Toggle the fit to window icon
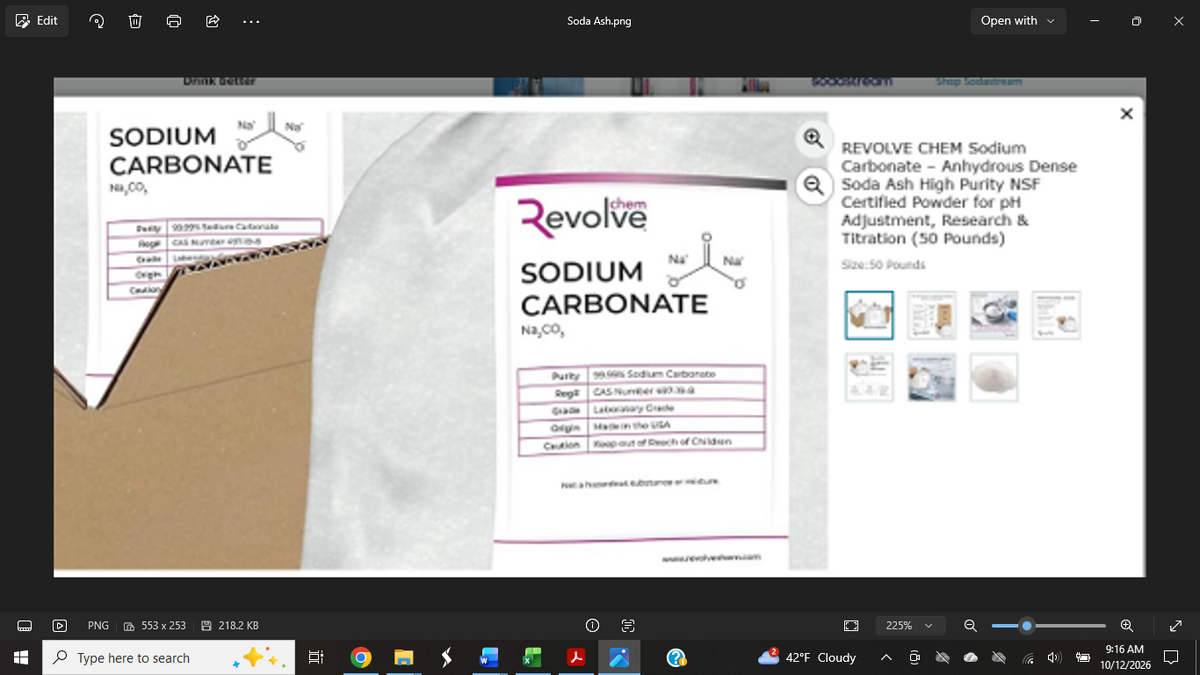This screenshot has height=675, width=1200. tap(851, 626)
